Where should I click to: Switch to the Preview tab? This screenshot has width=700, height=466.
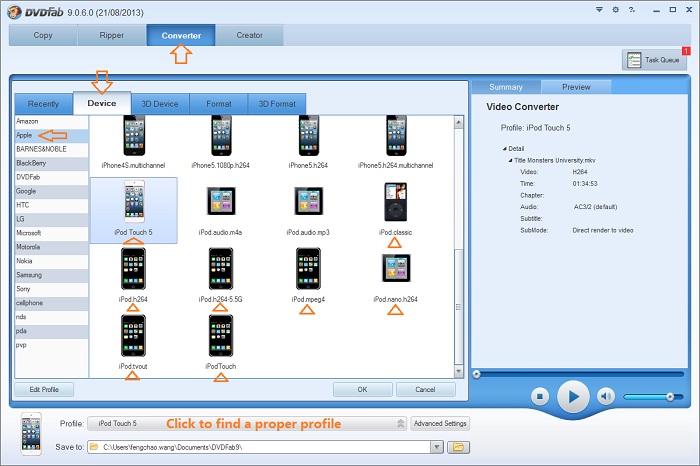[x=576, y=87]
